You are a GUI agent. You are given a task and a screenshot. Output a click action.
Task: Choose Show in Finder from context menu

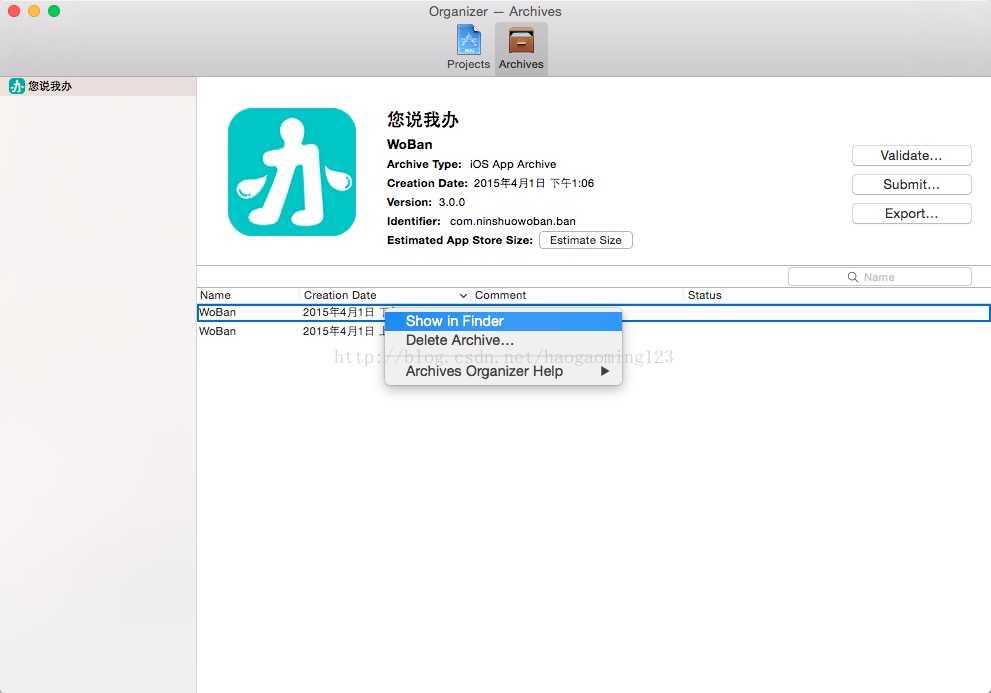tap(503, 321)
